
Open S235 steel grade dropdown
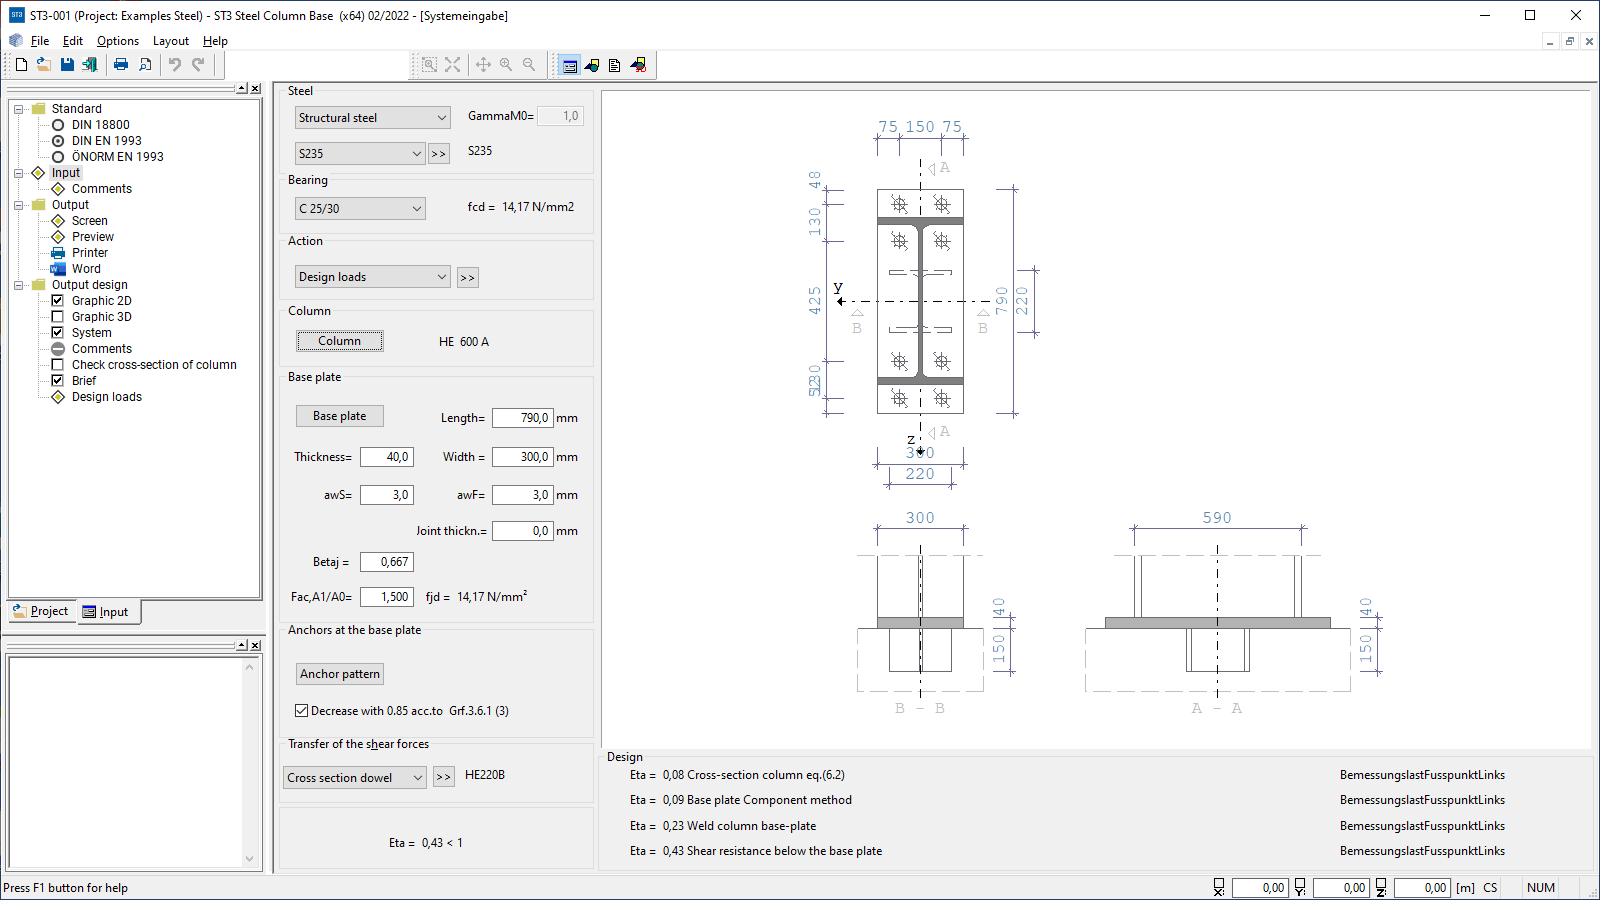[x=360, y=154]
